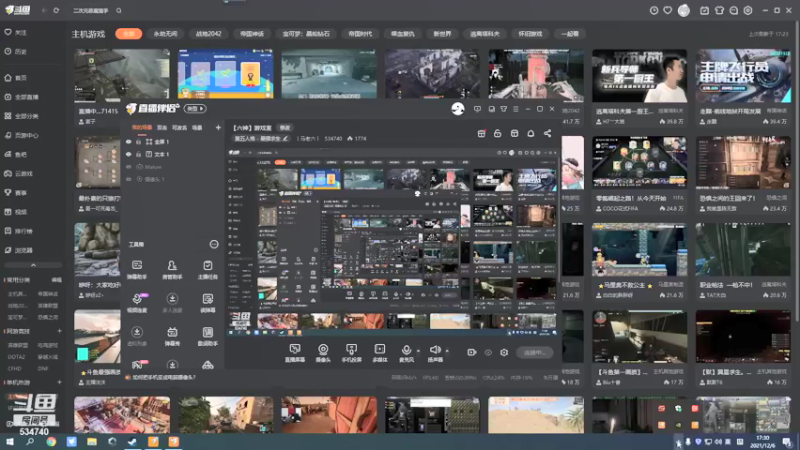800x450 pixels.
Task: Open the user avatar in the 直播伴侣 title bar
Action: click(x=458, y=109)
